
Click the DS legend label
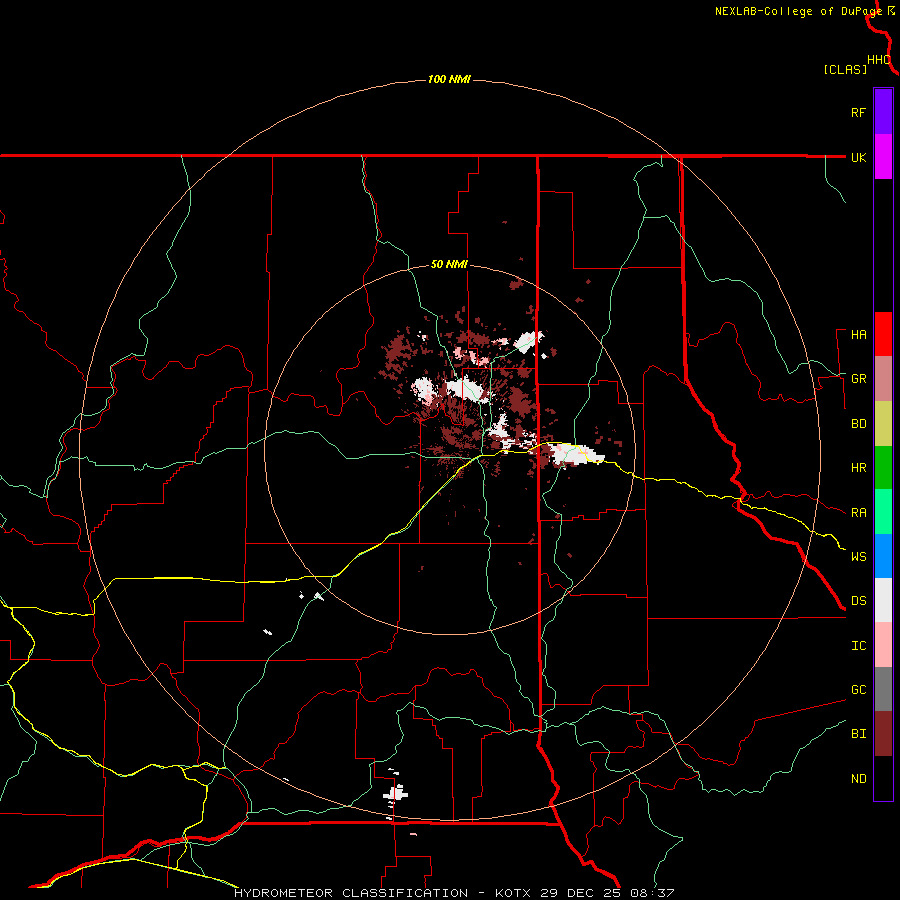858,601
